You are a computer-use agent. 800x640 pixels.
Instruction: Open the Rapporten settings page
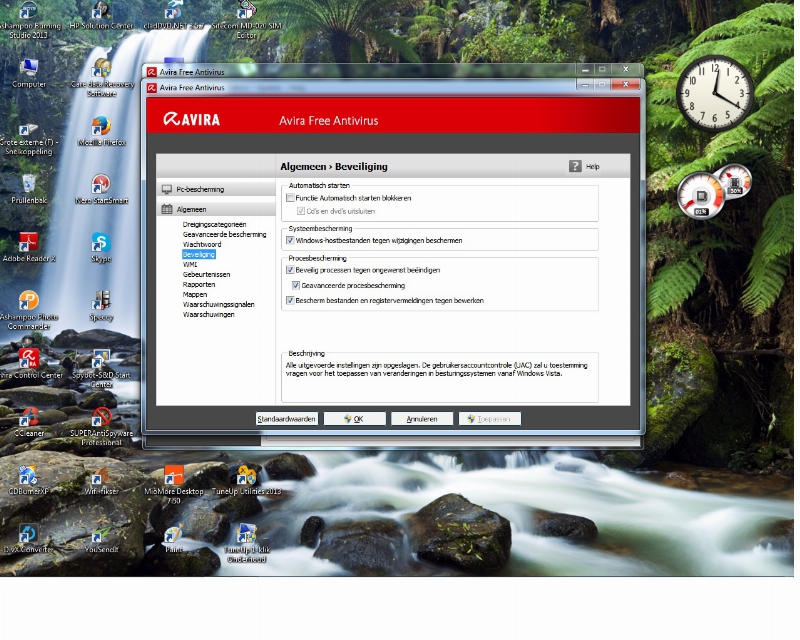pos(199,285)
